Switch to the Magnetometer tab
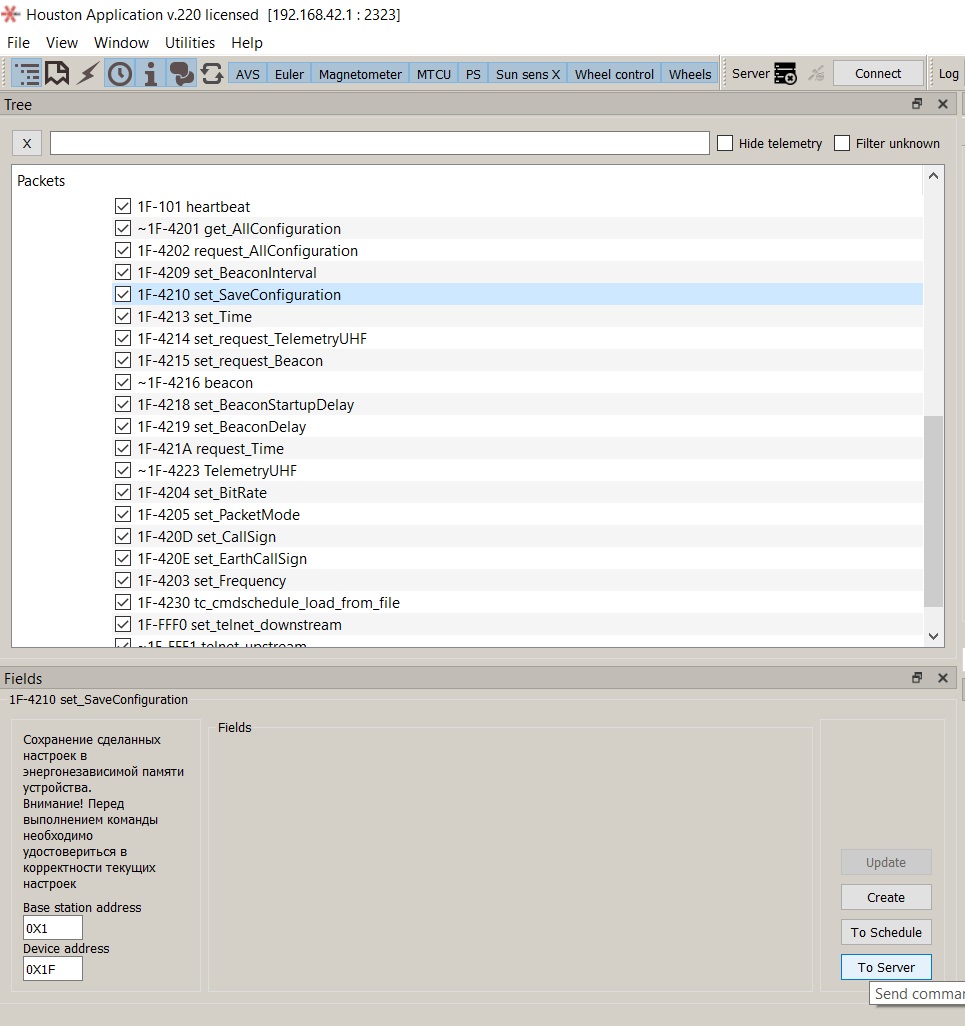The image size is (965, 1026). [360, 74]
